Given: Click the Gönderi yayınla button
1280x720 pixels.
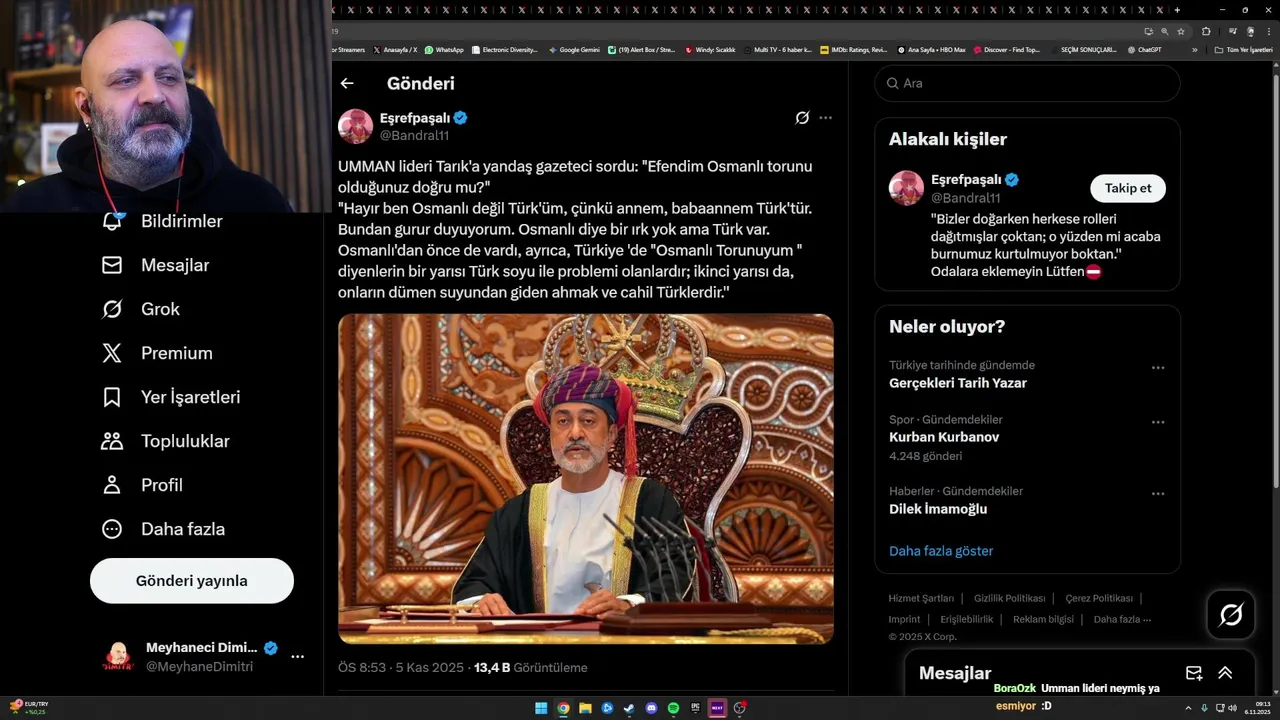Looking at the screenshot, I should click(192, 581).
